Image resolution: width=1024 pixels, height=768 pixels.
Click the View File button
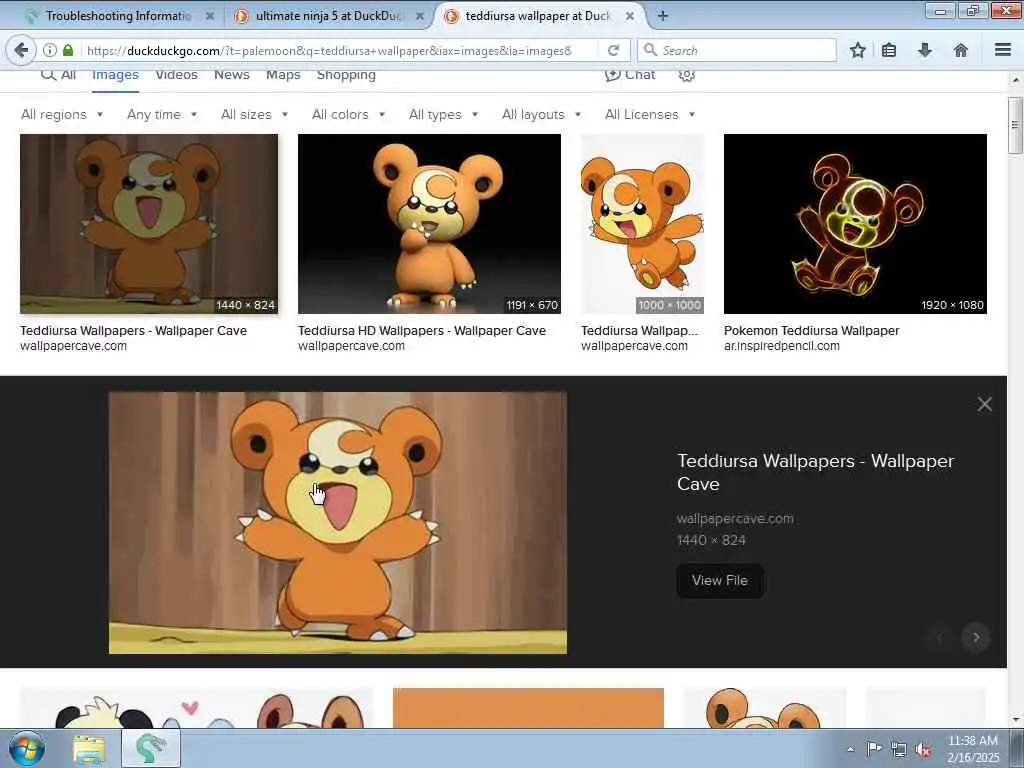(x=720, y=580)
